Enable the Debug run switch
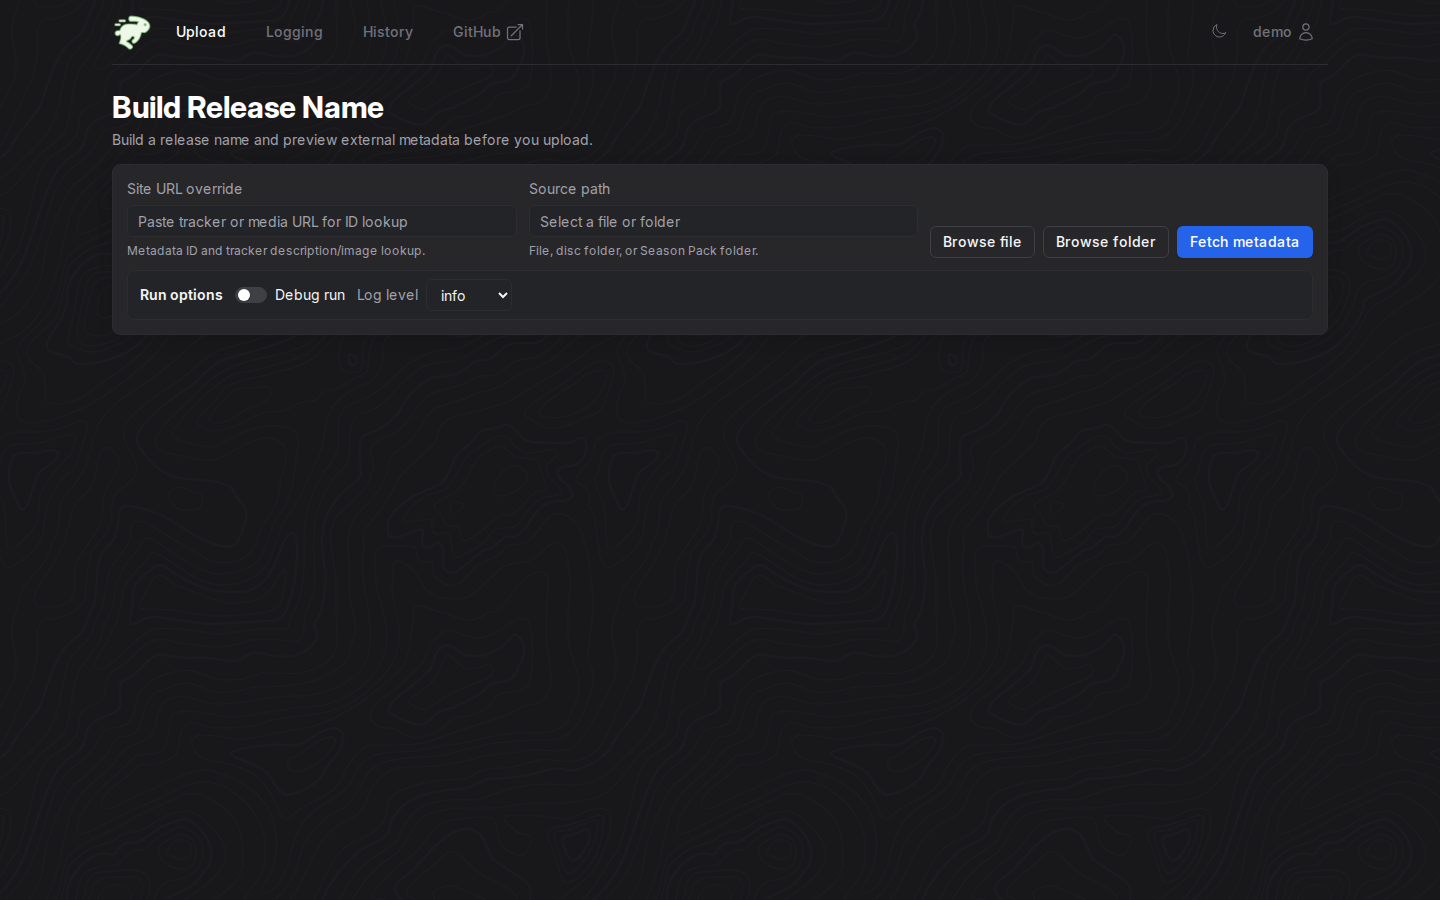The width and height of the screenshot is (1440, 900). click(x=251, y=295)
